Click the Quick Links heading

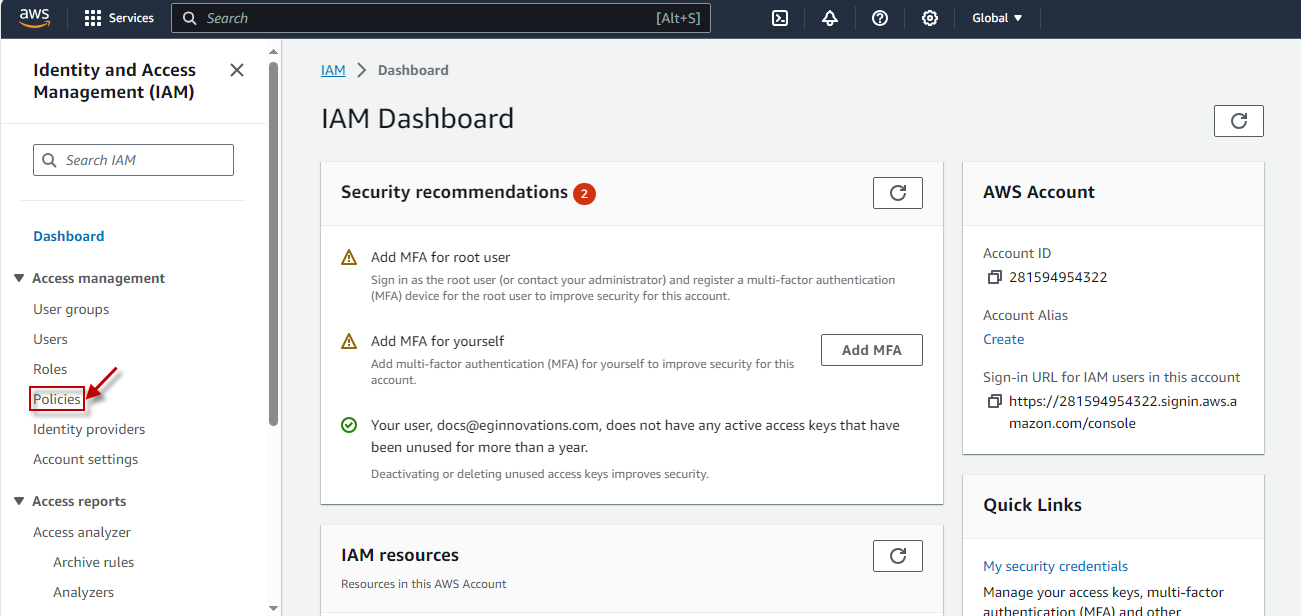1033,505
